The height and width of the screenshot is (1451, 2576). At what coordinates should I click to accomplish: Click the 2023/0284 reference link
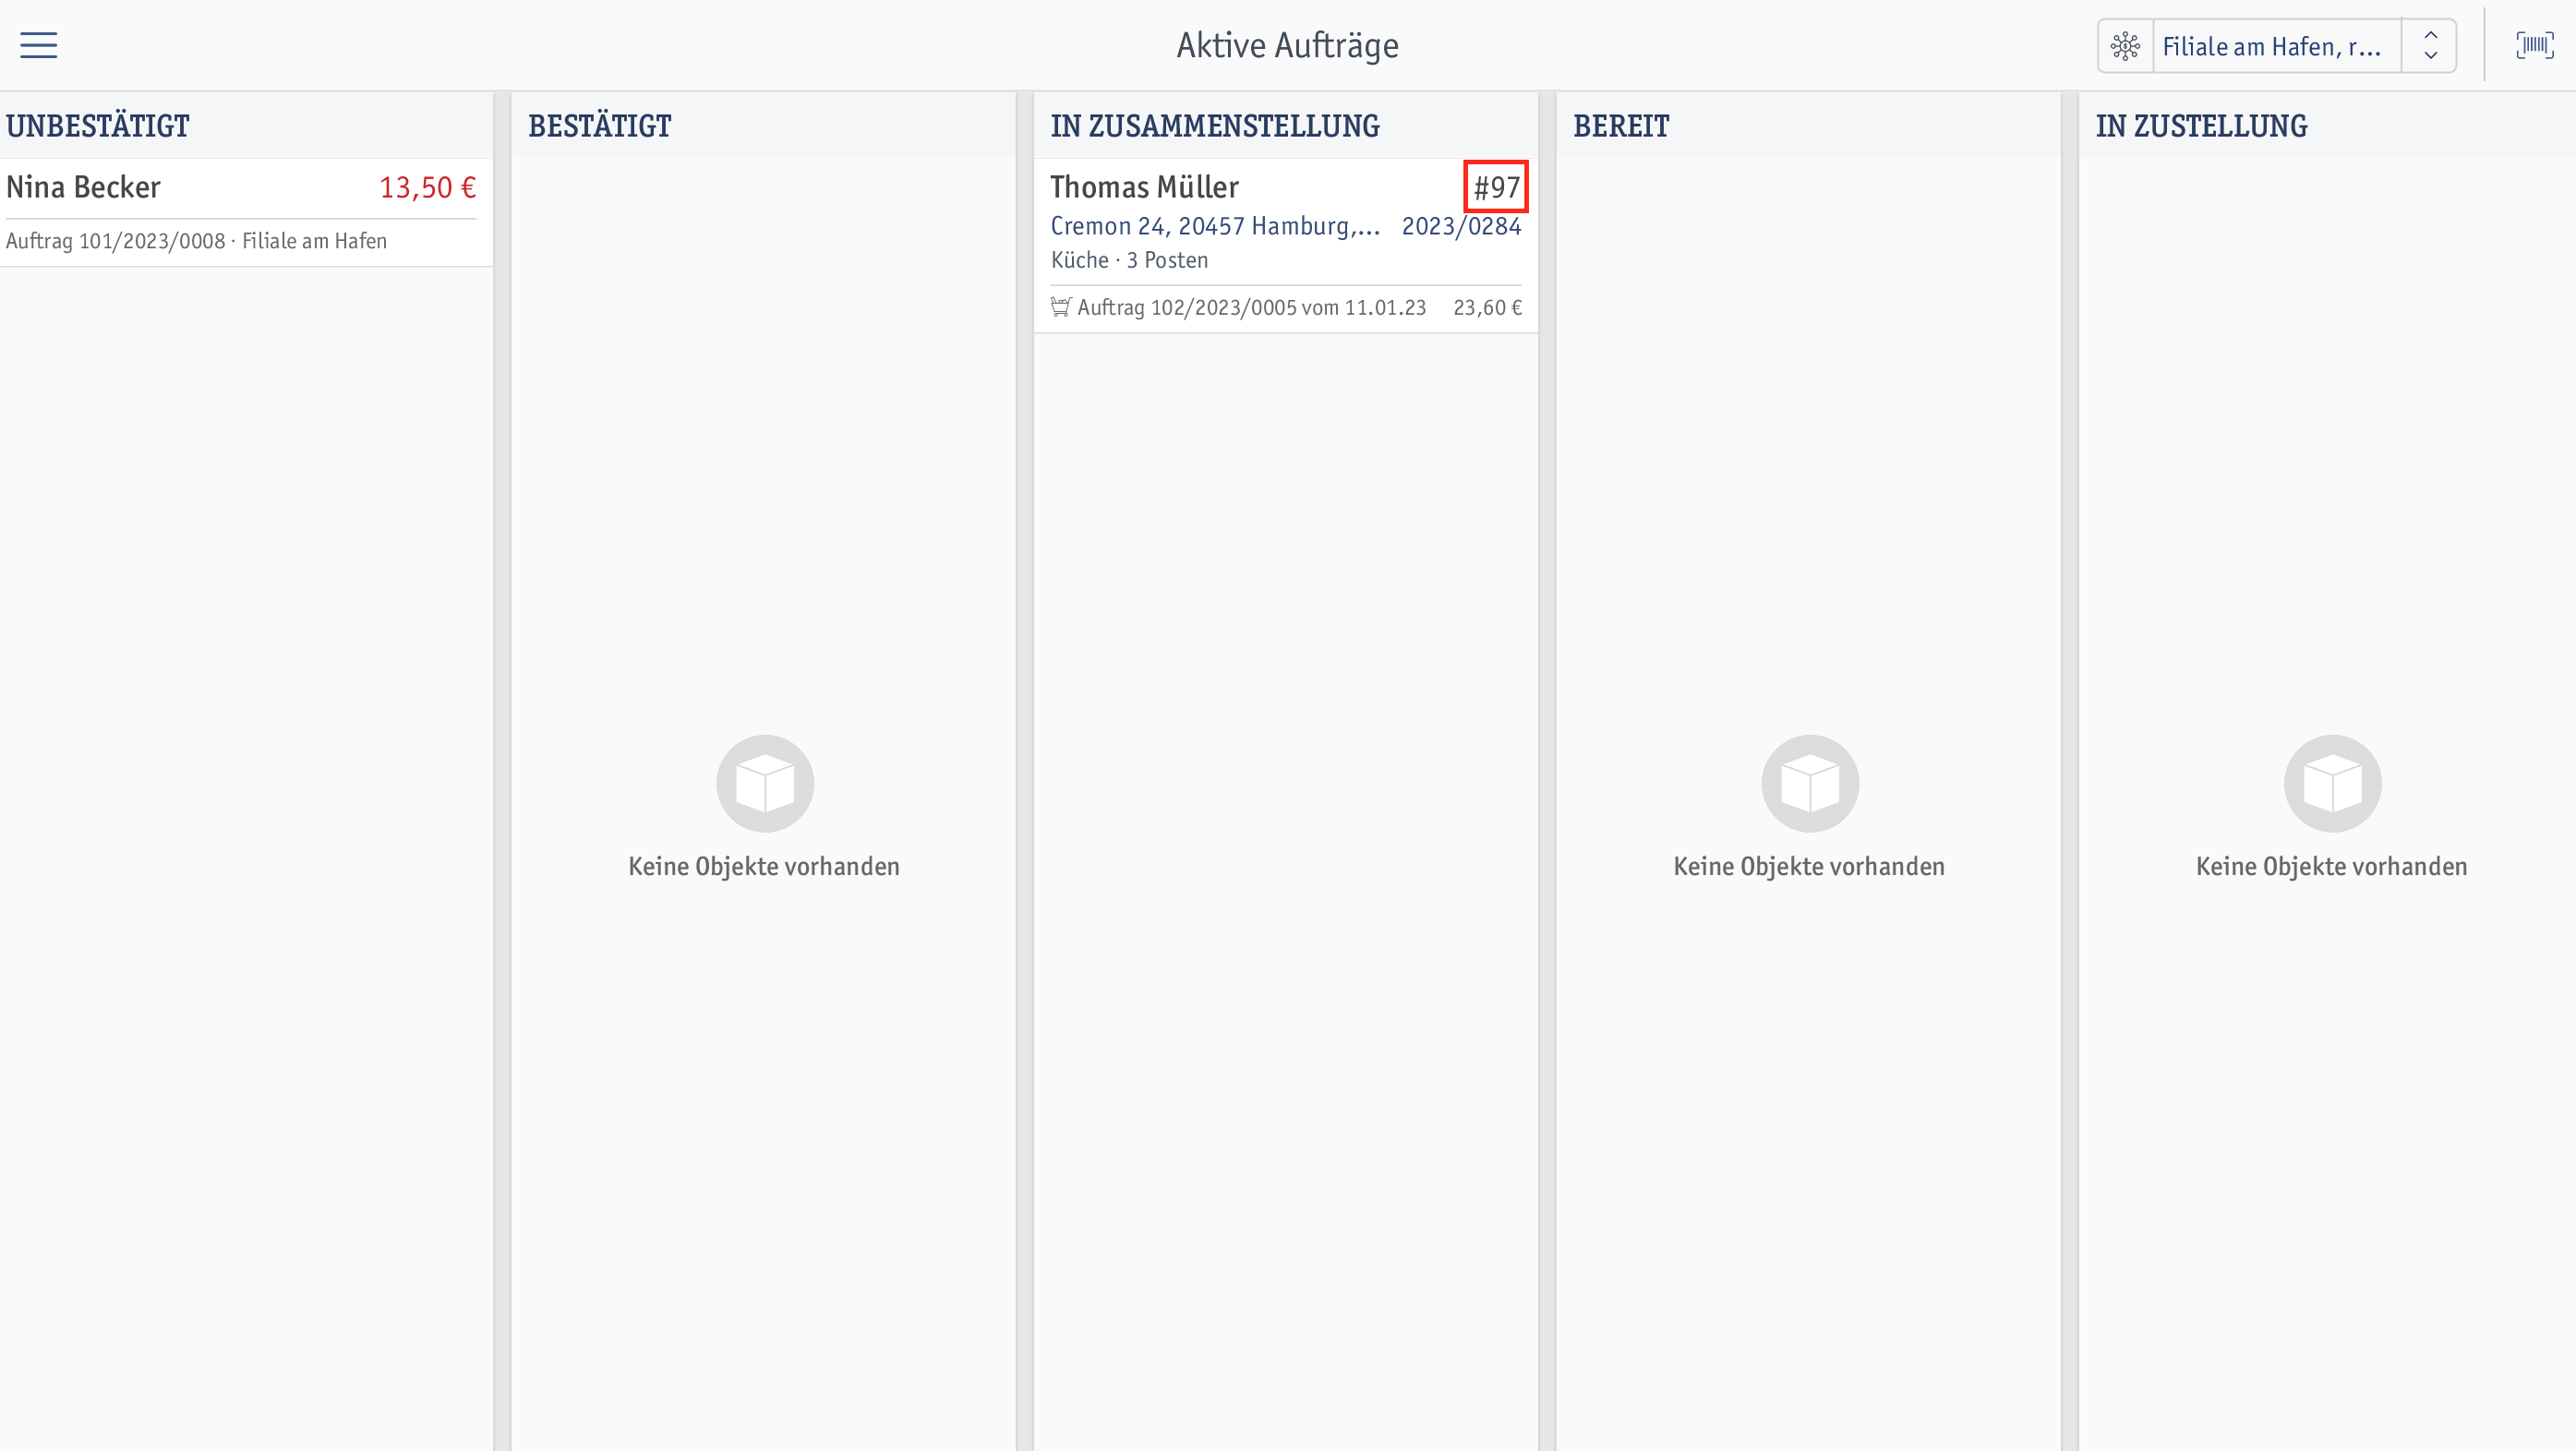pos(1461,227)
